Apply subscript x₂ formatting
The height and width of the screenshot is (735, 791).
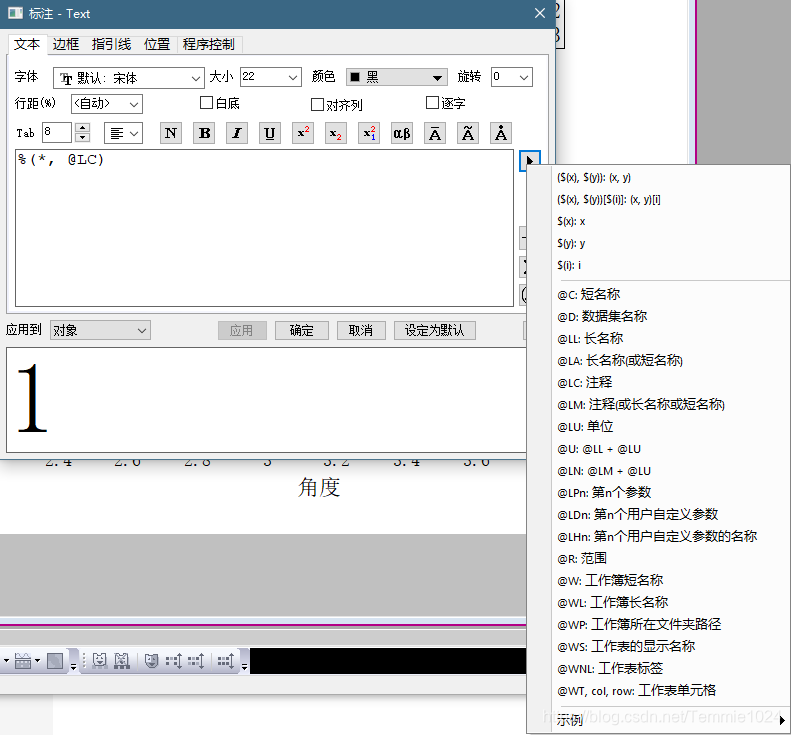[x=335, y=133]
